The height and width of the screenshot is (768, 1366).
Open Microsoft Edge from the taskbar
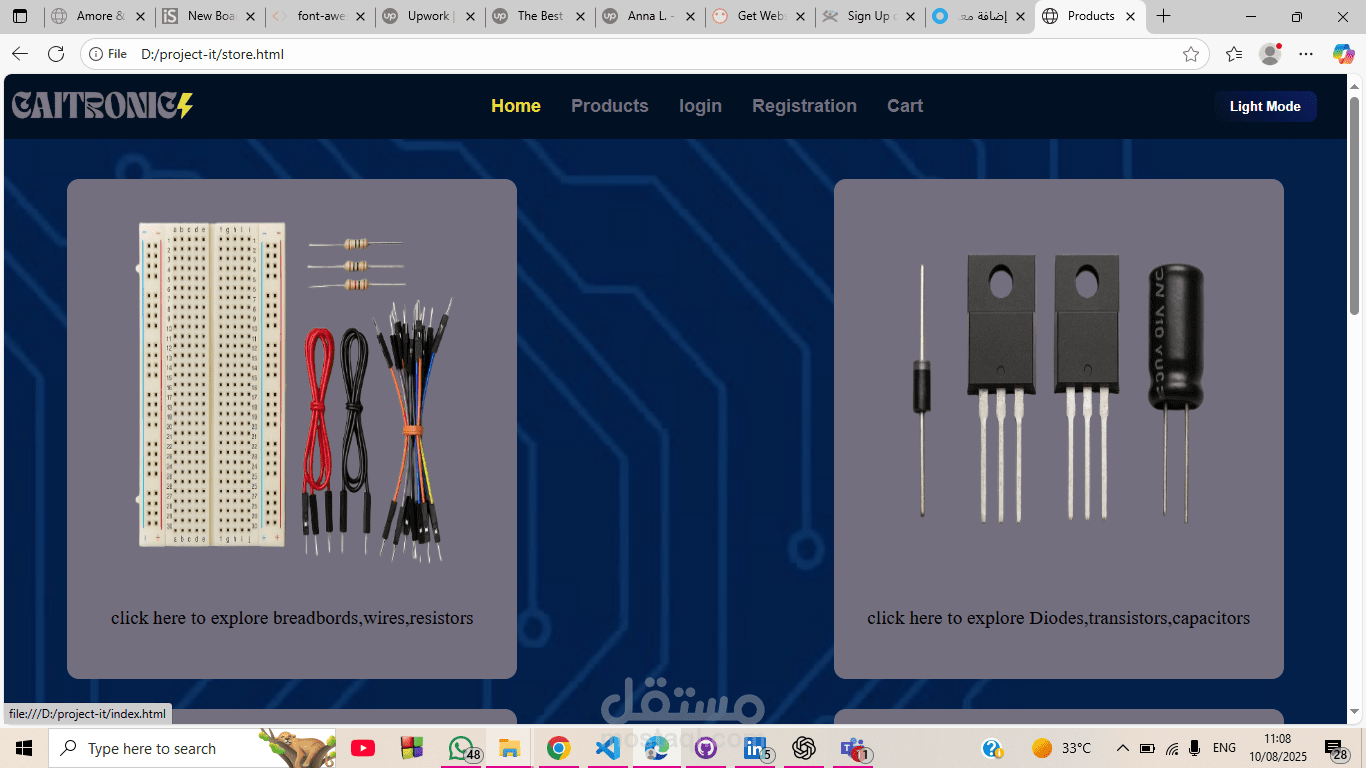pos(657,748)
